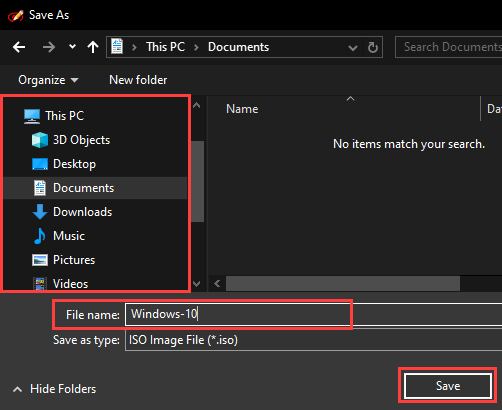Click horizontal scrollbar left arrow
The height and width of the screenshot is (410, 502).
(x=217, y=284)
